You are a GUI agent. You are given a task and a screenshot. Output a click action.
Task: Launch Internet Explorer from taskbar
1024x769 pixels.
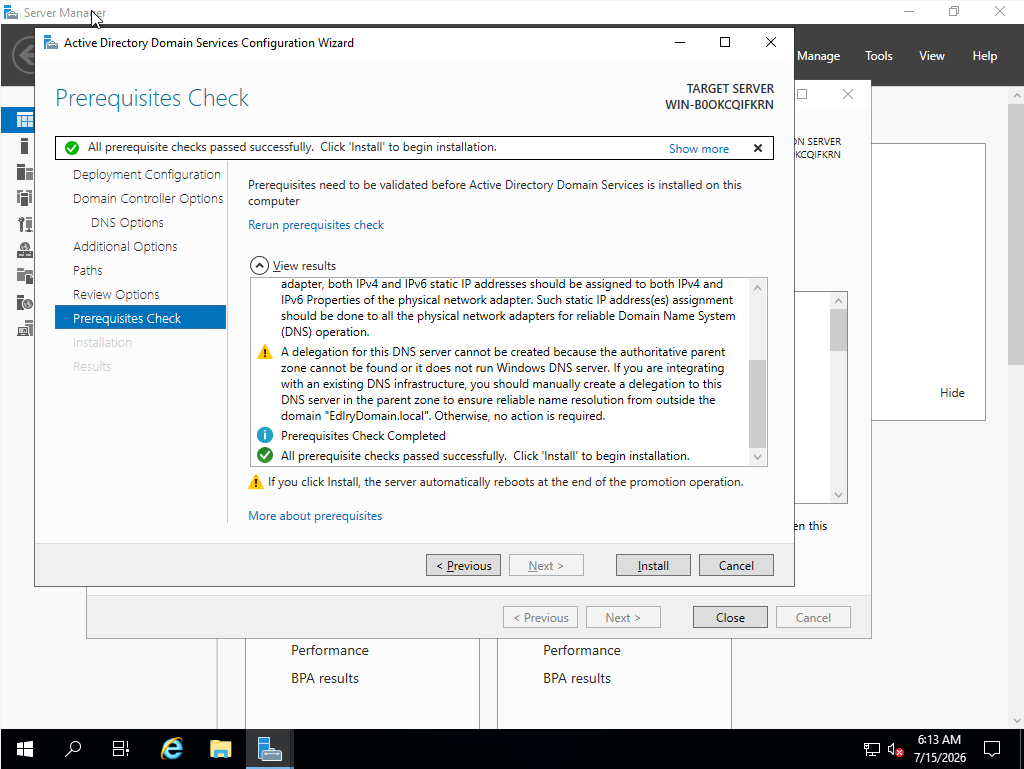click(172, 749)
